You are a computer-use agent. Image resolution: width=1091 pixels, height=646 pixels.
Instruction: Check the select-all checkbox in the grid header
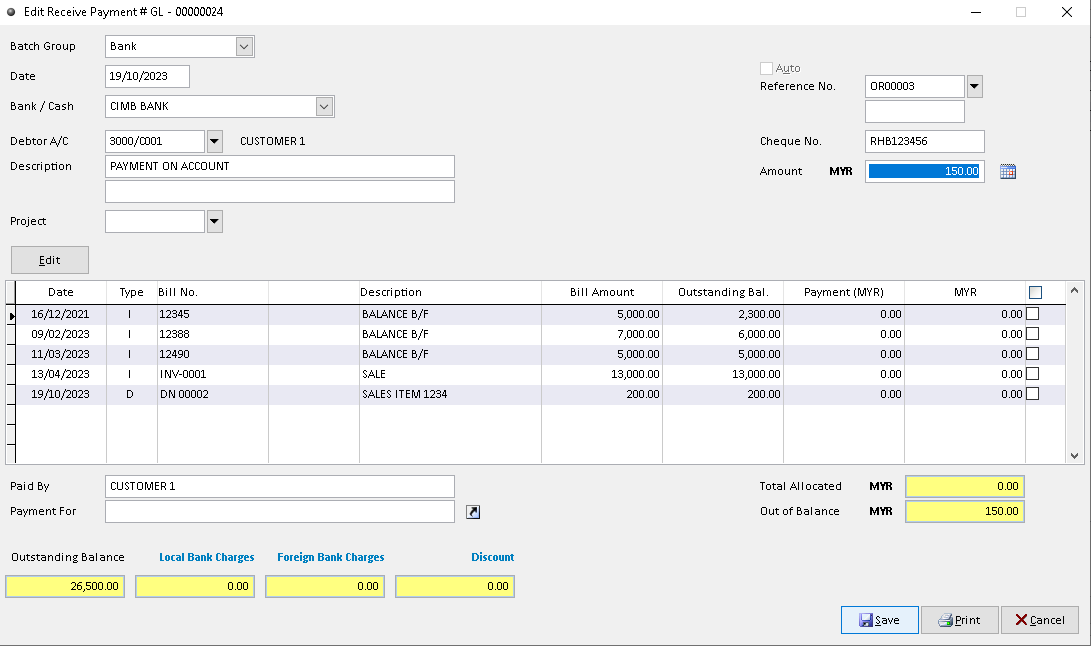[x=1036, y=291]
